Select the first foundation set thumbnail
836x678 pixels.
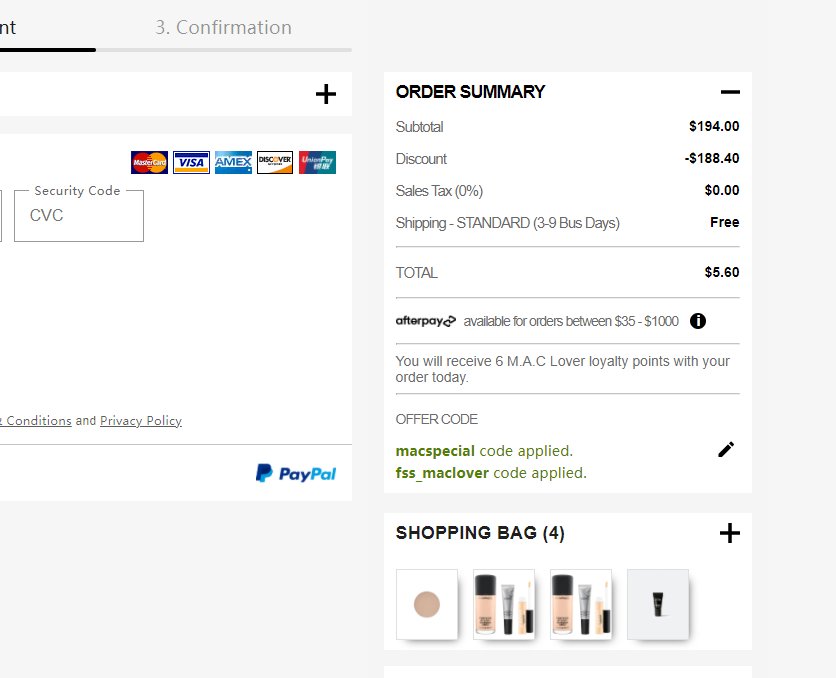(504, 604)
